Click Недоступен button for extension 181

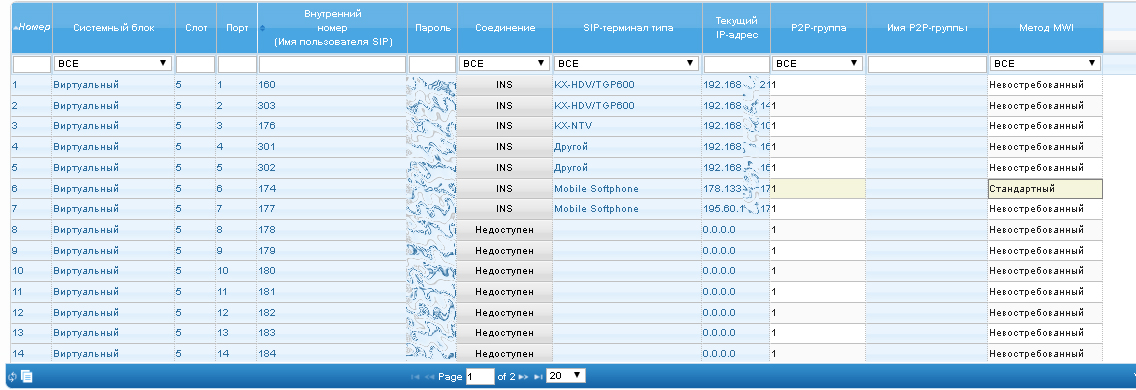(x=504, y=292)
